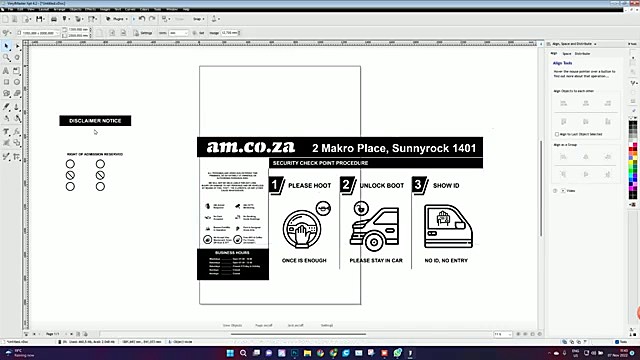
Task: Select the Pen drawing tool
Action: click(6, 107)
